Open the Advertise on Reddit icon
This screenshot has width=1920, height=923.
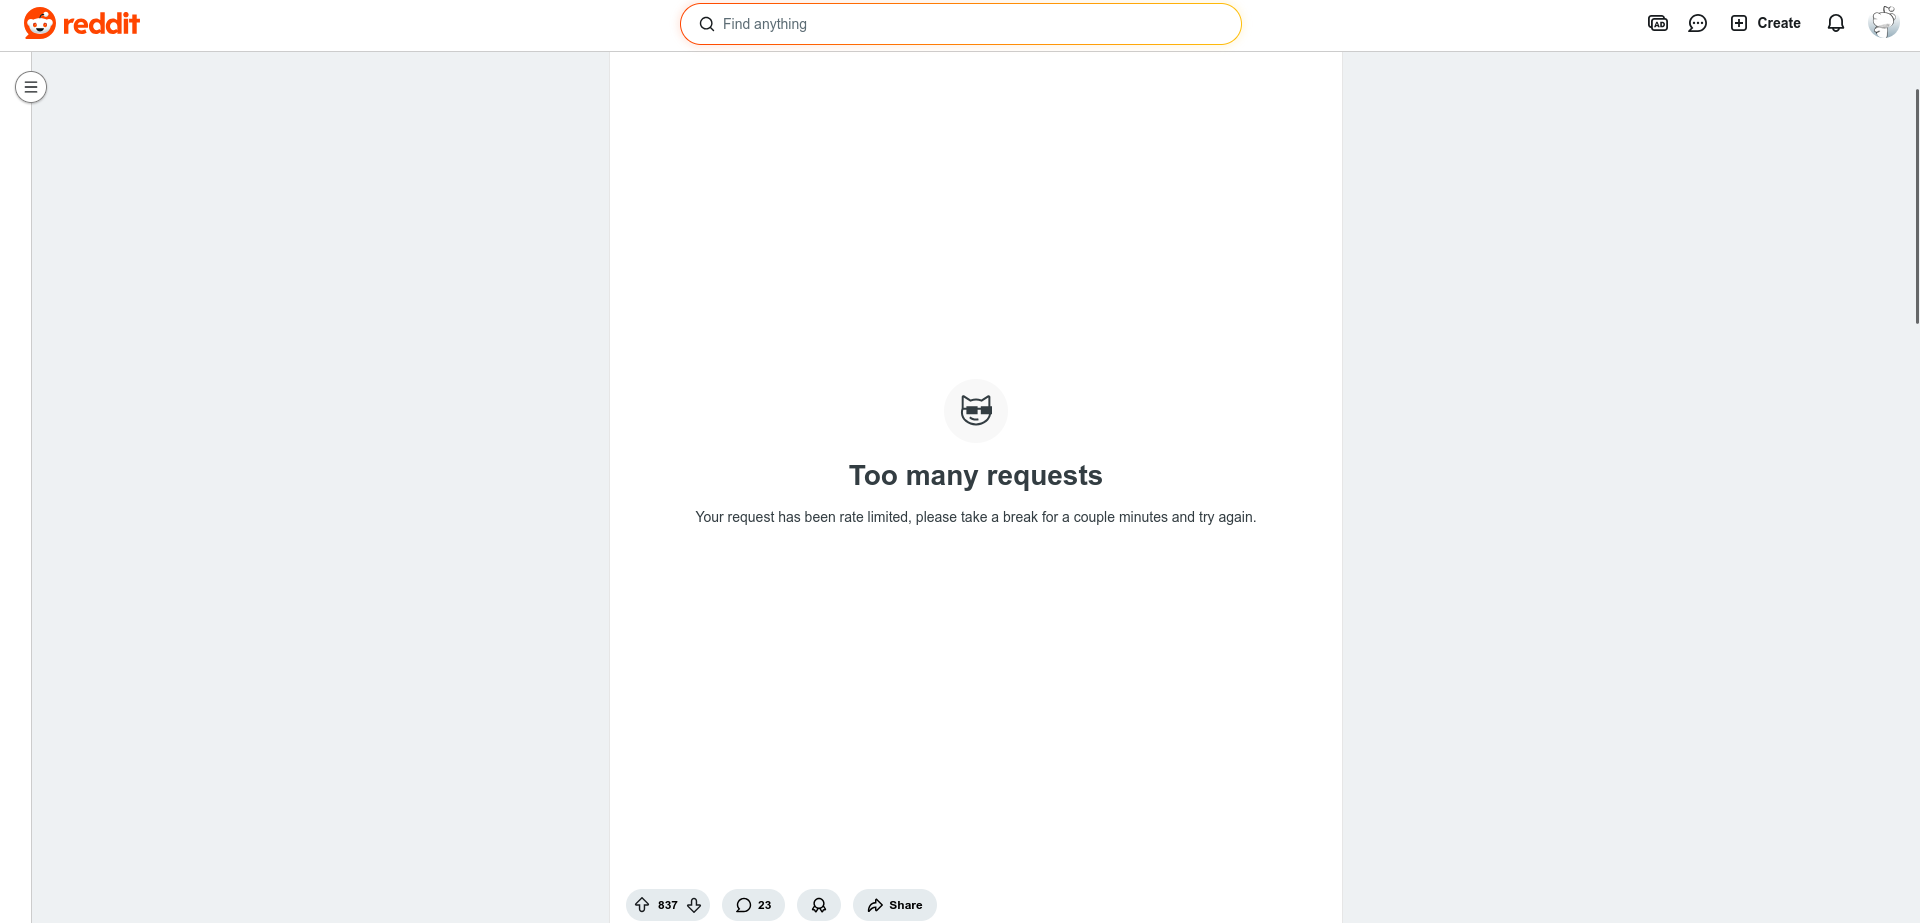tap(1657, 23)
